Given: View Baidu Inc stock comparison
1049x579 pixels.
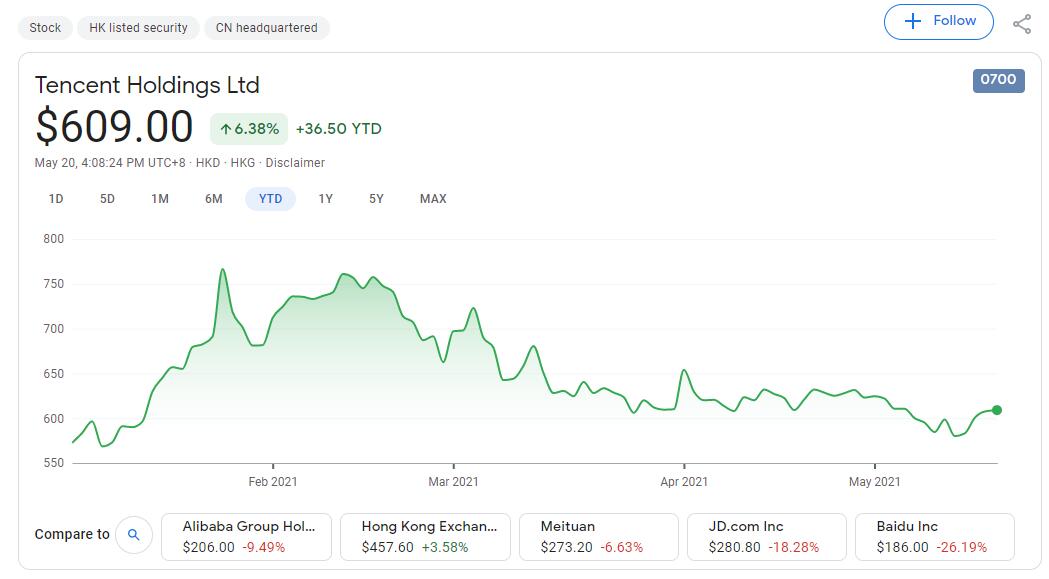Looking at the screenshot, I should 933,536.
